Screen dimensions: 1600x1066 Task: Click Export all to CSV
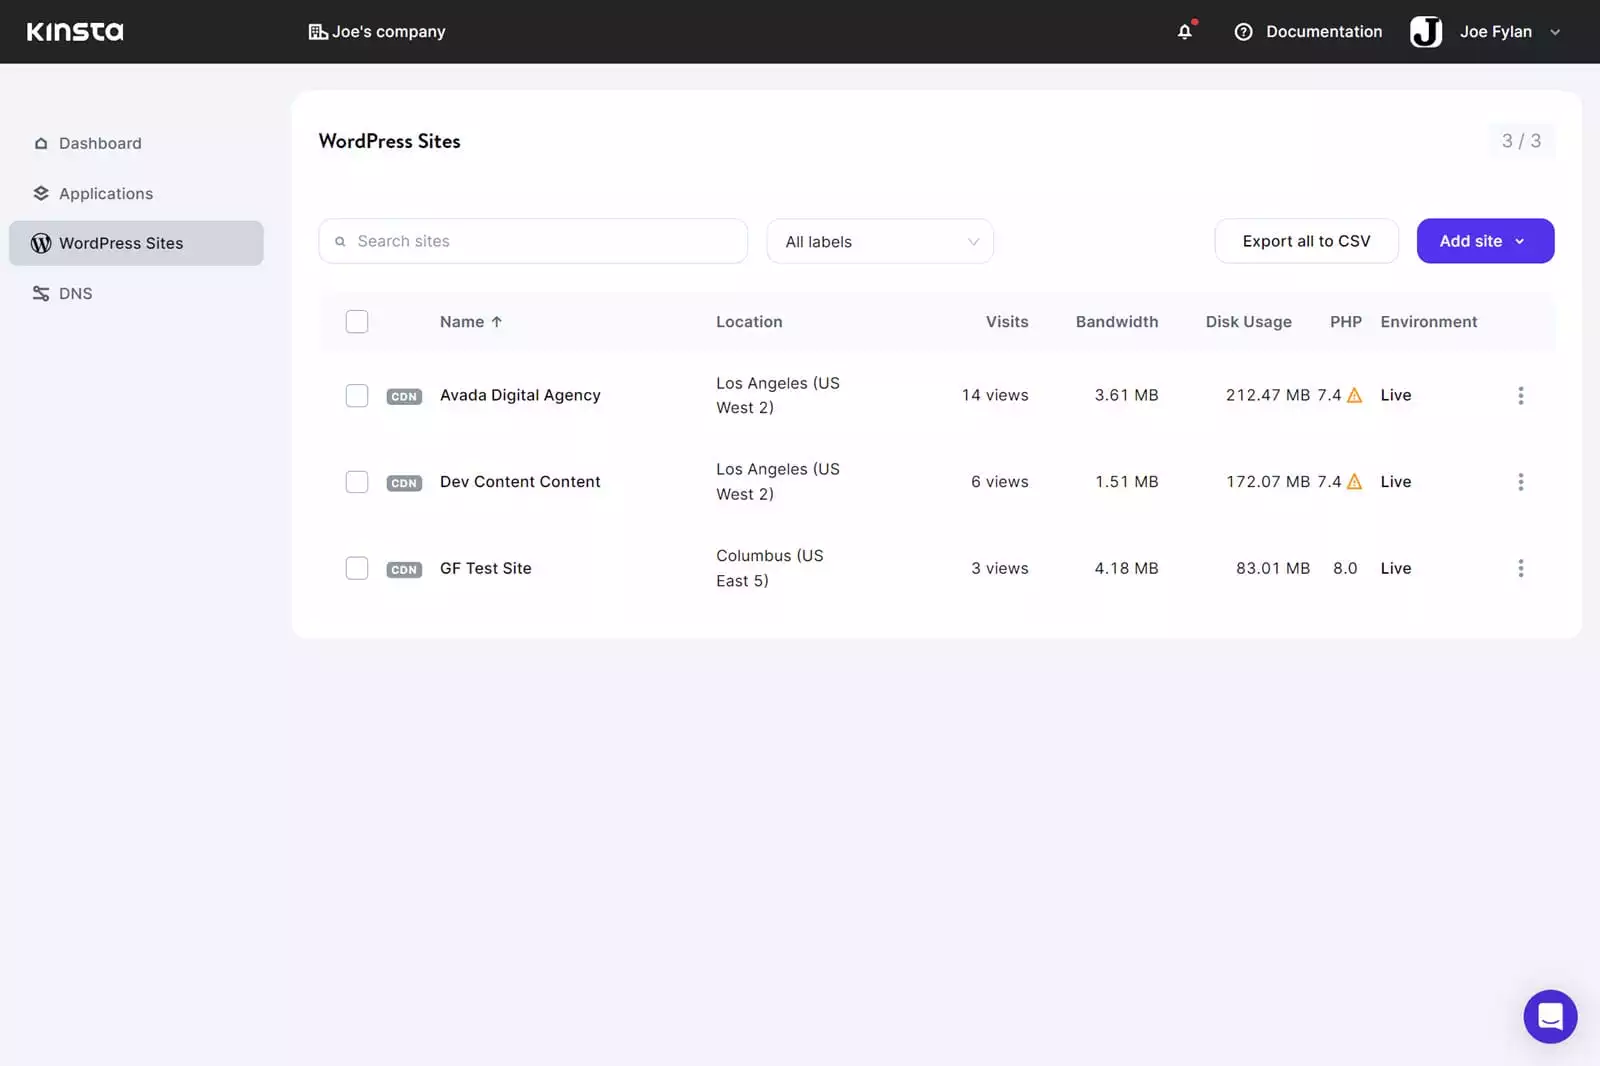click(x=1306, y=241)
